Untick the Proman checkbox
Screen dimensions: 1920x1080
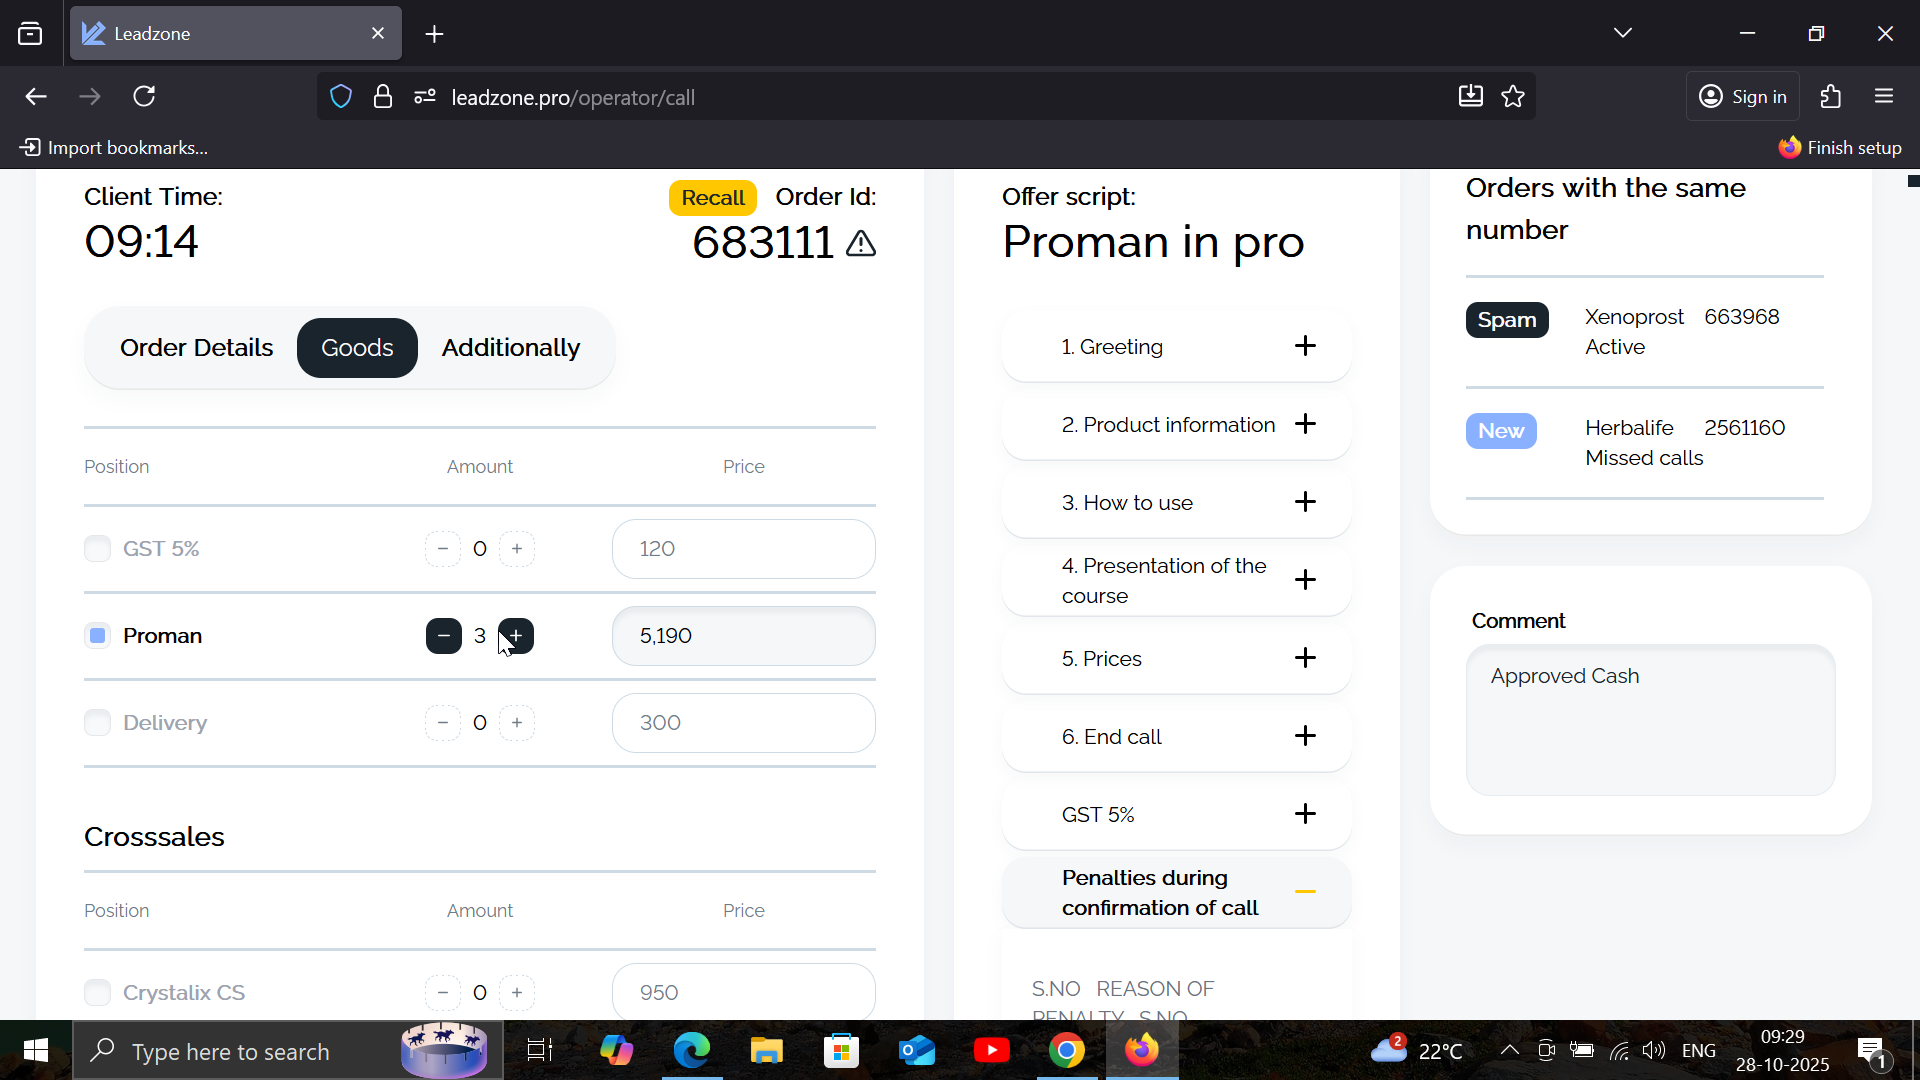coord(97,636)
